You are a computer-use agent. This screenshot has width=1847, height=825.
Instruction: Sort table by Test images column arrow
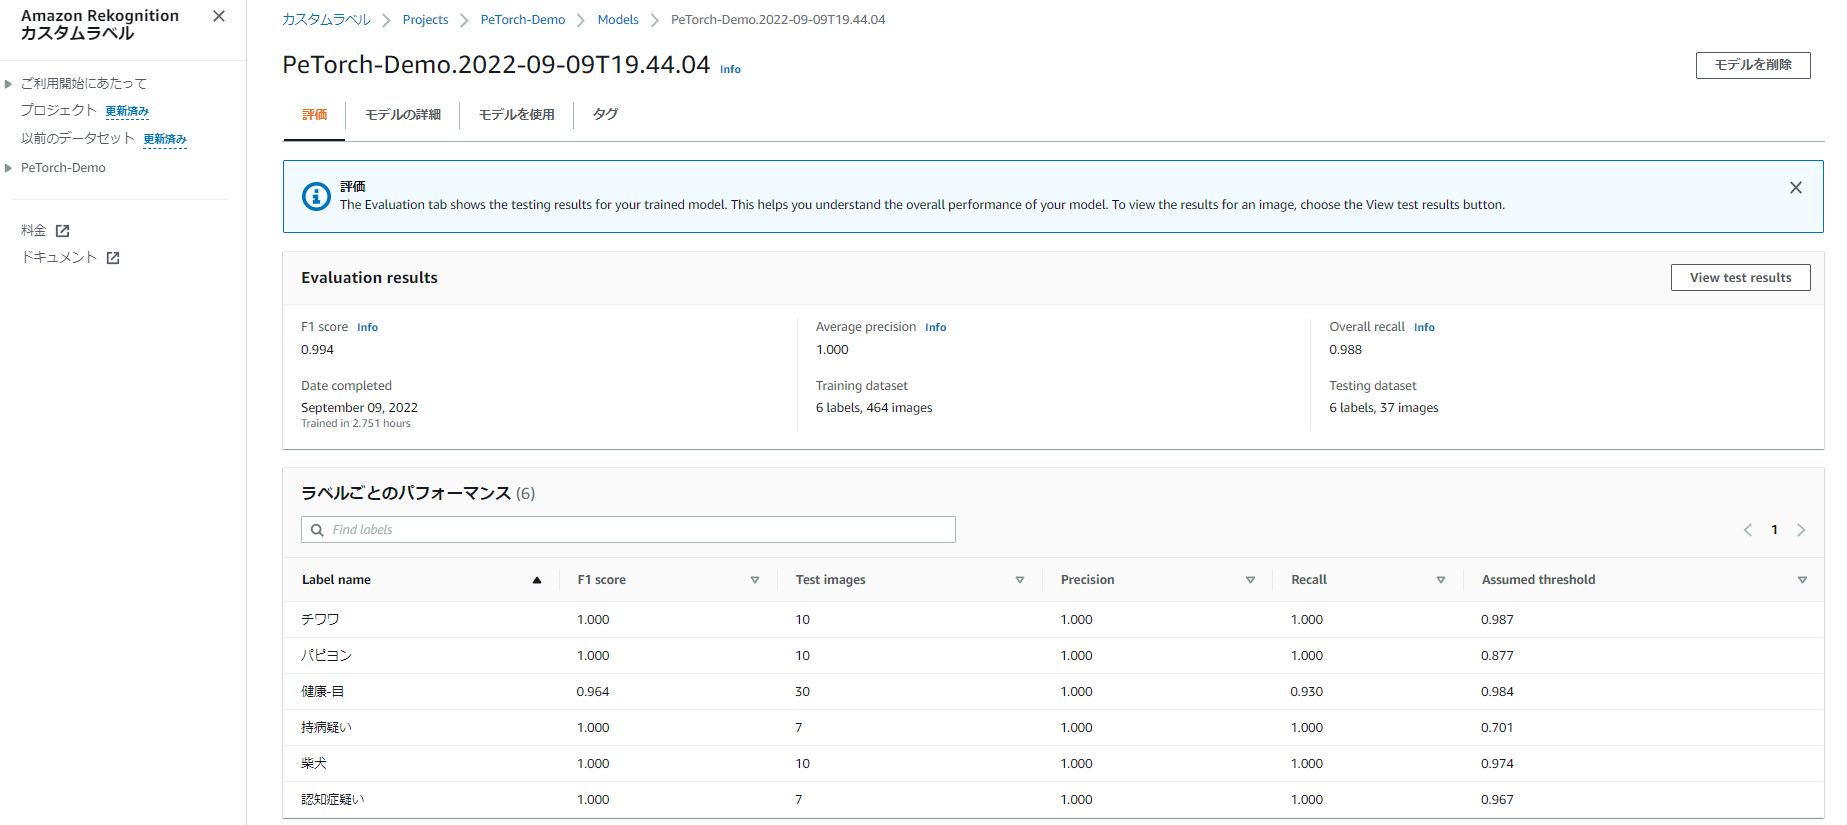pyautogui.click(x=1019, y=580)
